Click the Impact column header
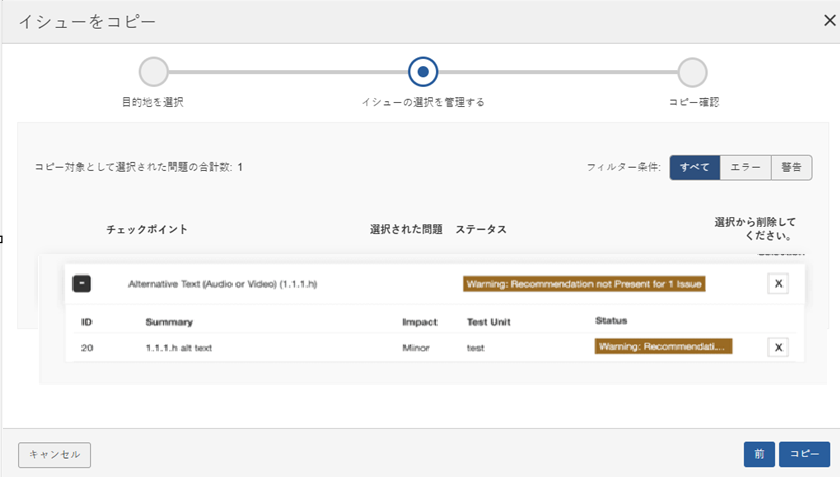Image resolution: width=840 pixels, height=477 pixels. [x=420, y=322]
